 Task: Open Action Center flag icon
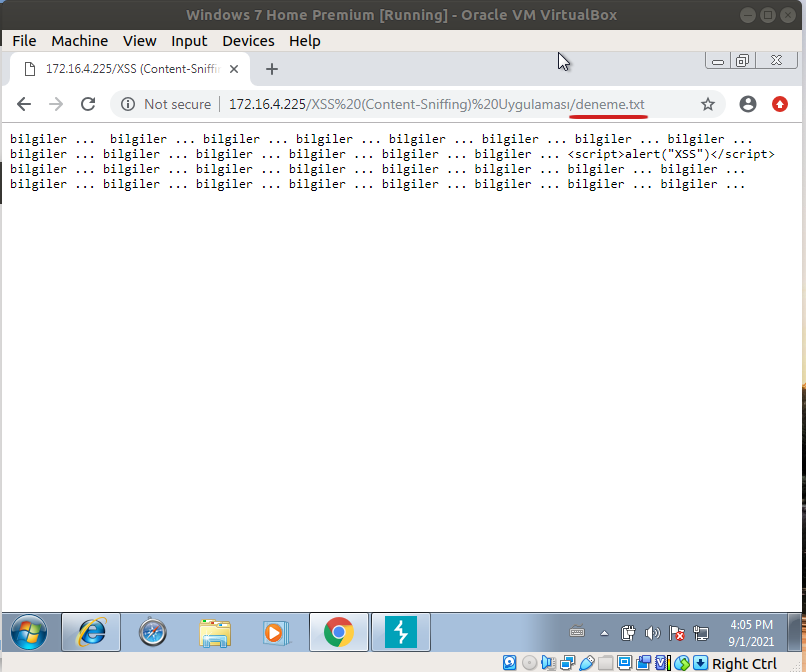click(676, 632)
